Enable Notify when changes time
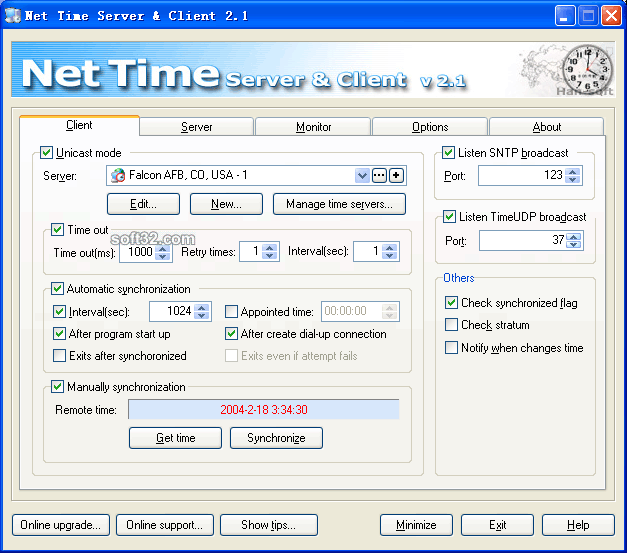 [x=451, y=347]
